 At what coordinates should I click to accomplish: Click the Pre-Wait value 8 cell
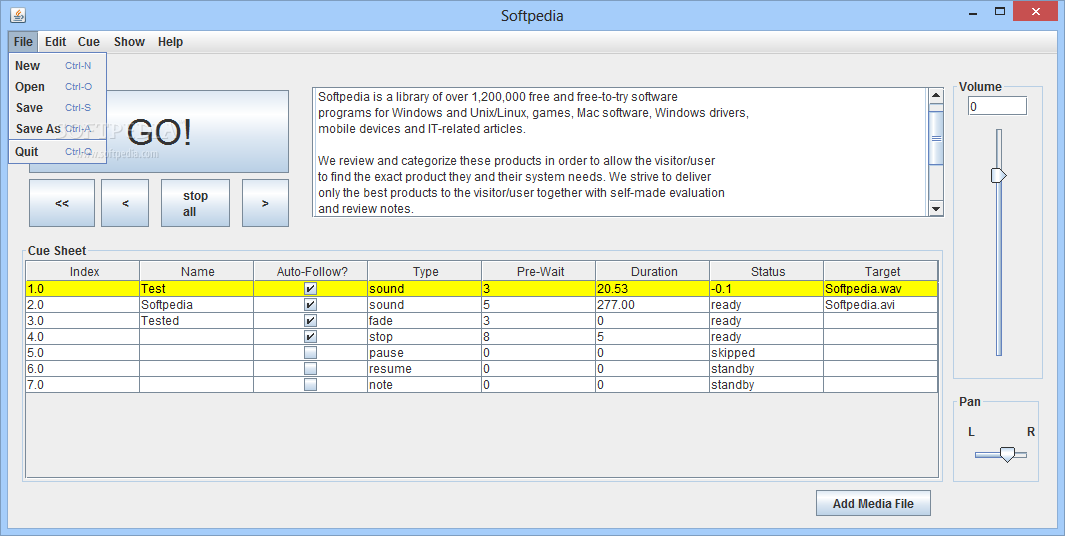(x=539, y=337)
